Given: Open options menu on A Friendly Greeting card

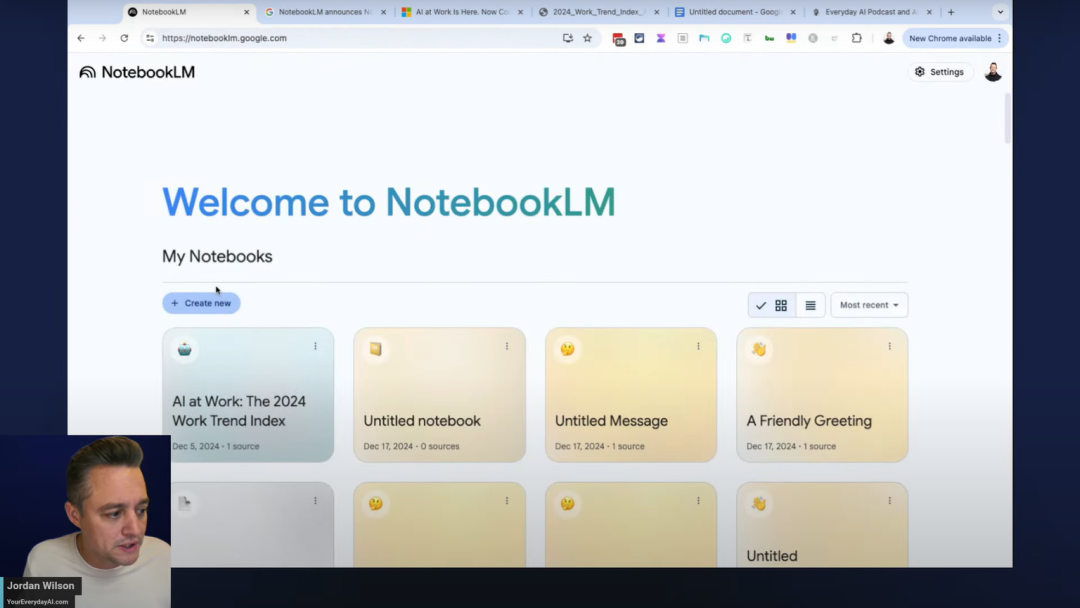Looking at the screenshot, I should click(x=889, y=347).
